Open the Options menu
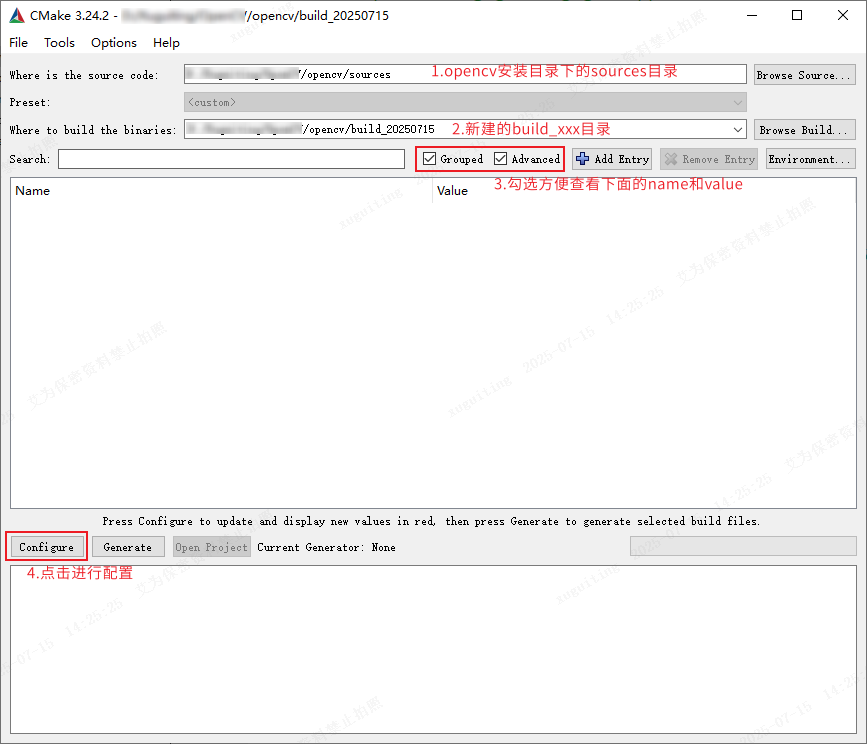867x744 pixels. point(113,43)
